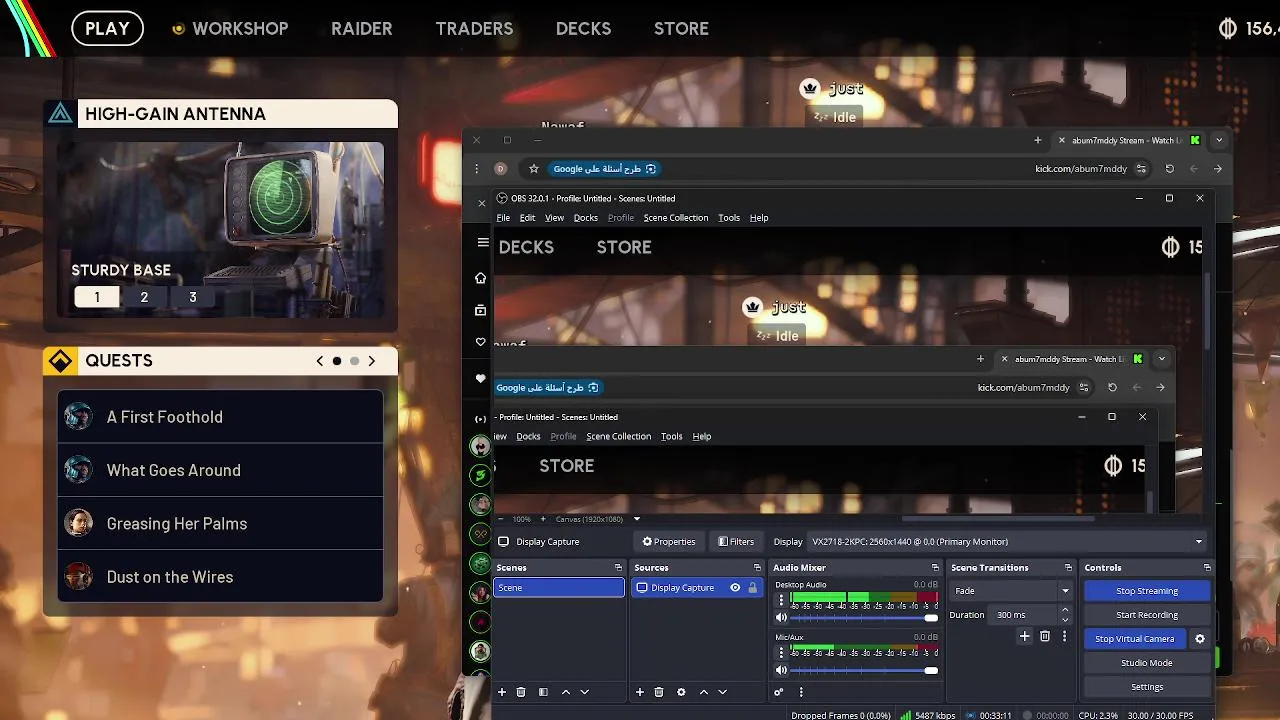Pop out the Sources dock
1280x720 pixels.
click(756, 568)
